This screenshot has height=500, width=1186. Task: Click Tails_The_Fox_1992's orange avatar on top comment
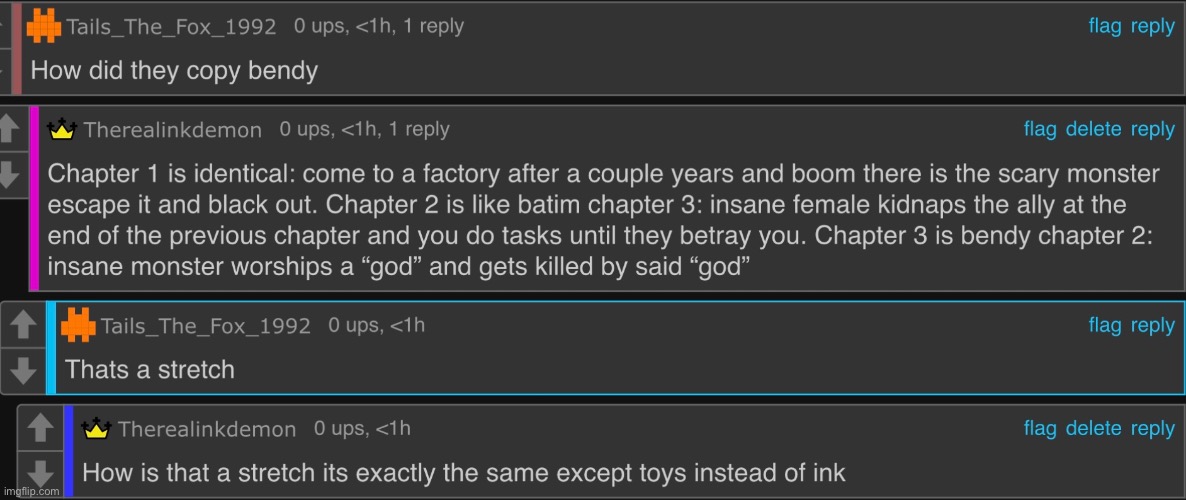pos(45,25)
